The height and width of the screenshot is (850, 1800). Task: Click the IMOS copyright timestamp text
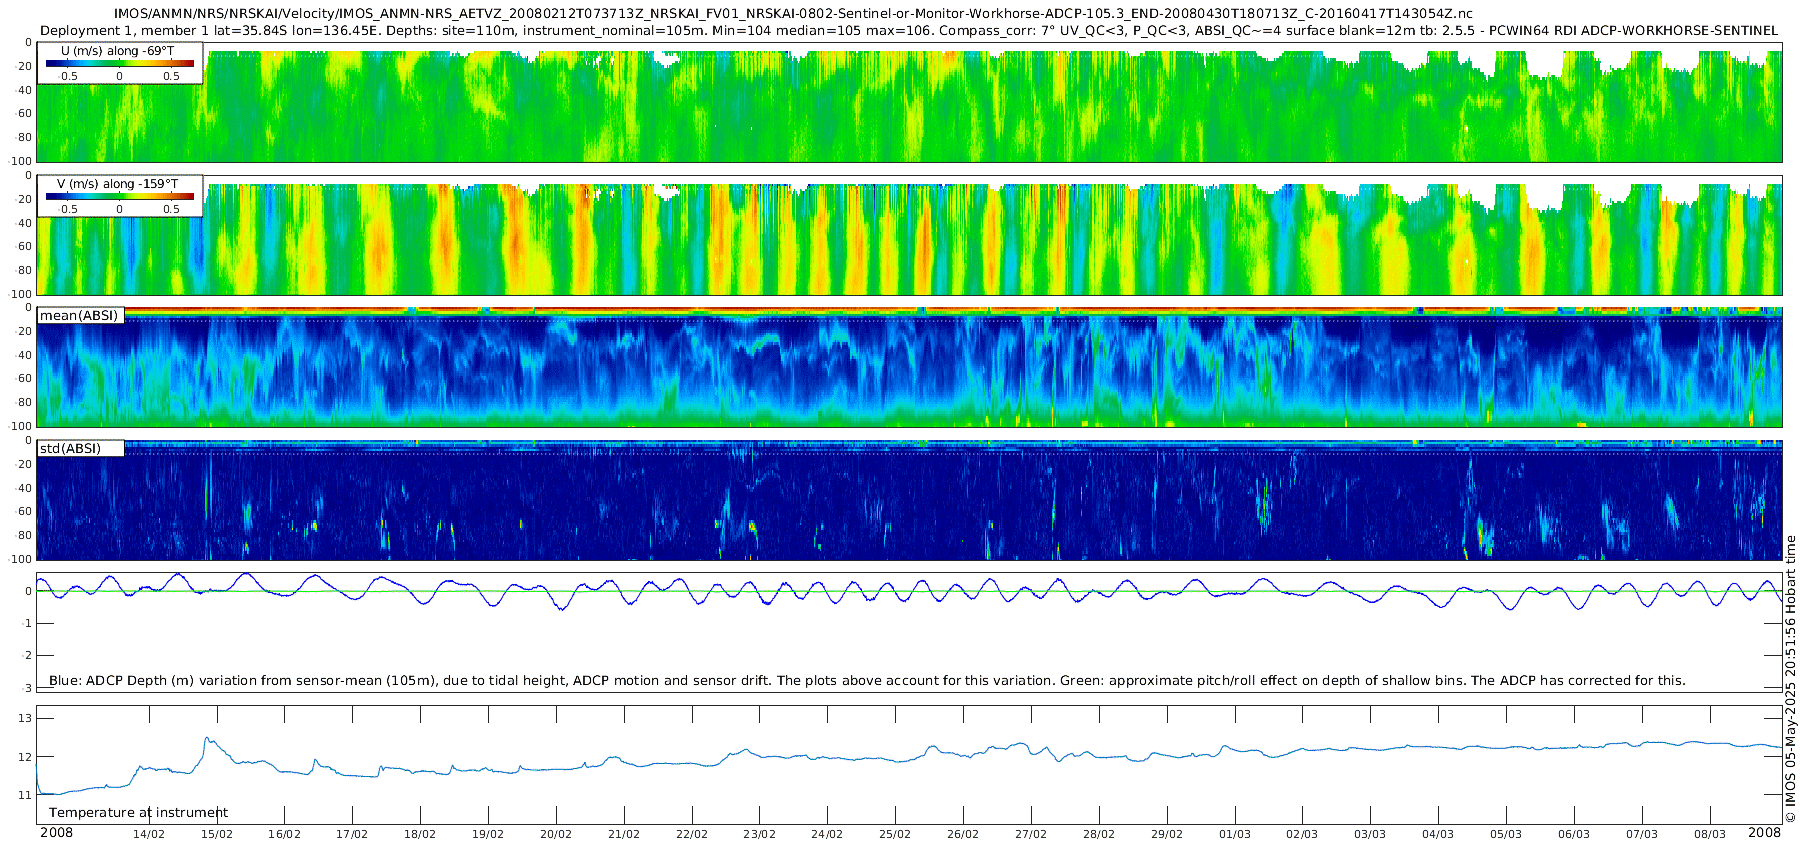pos(1790,679)
